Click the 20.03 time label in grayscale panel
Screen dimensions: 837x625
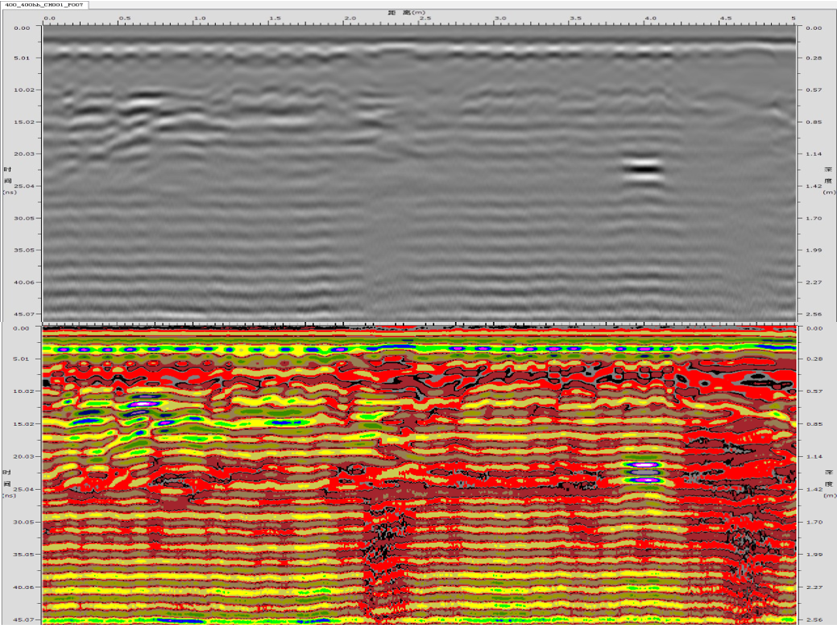coord(22,154)
